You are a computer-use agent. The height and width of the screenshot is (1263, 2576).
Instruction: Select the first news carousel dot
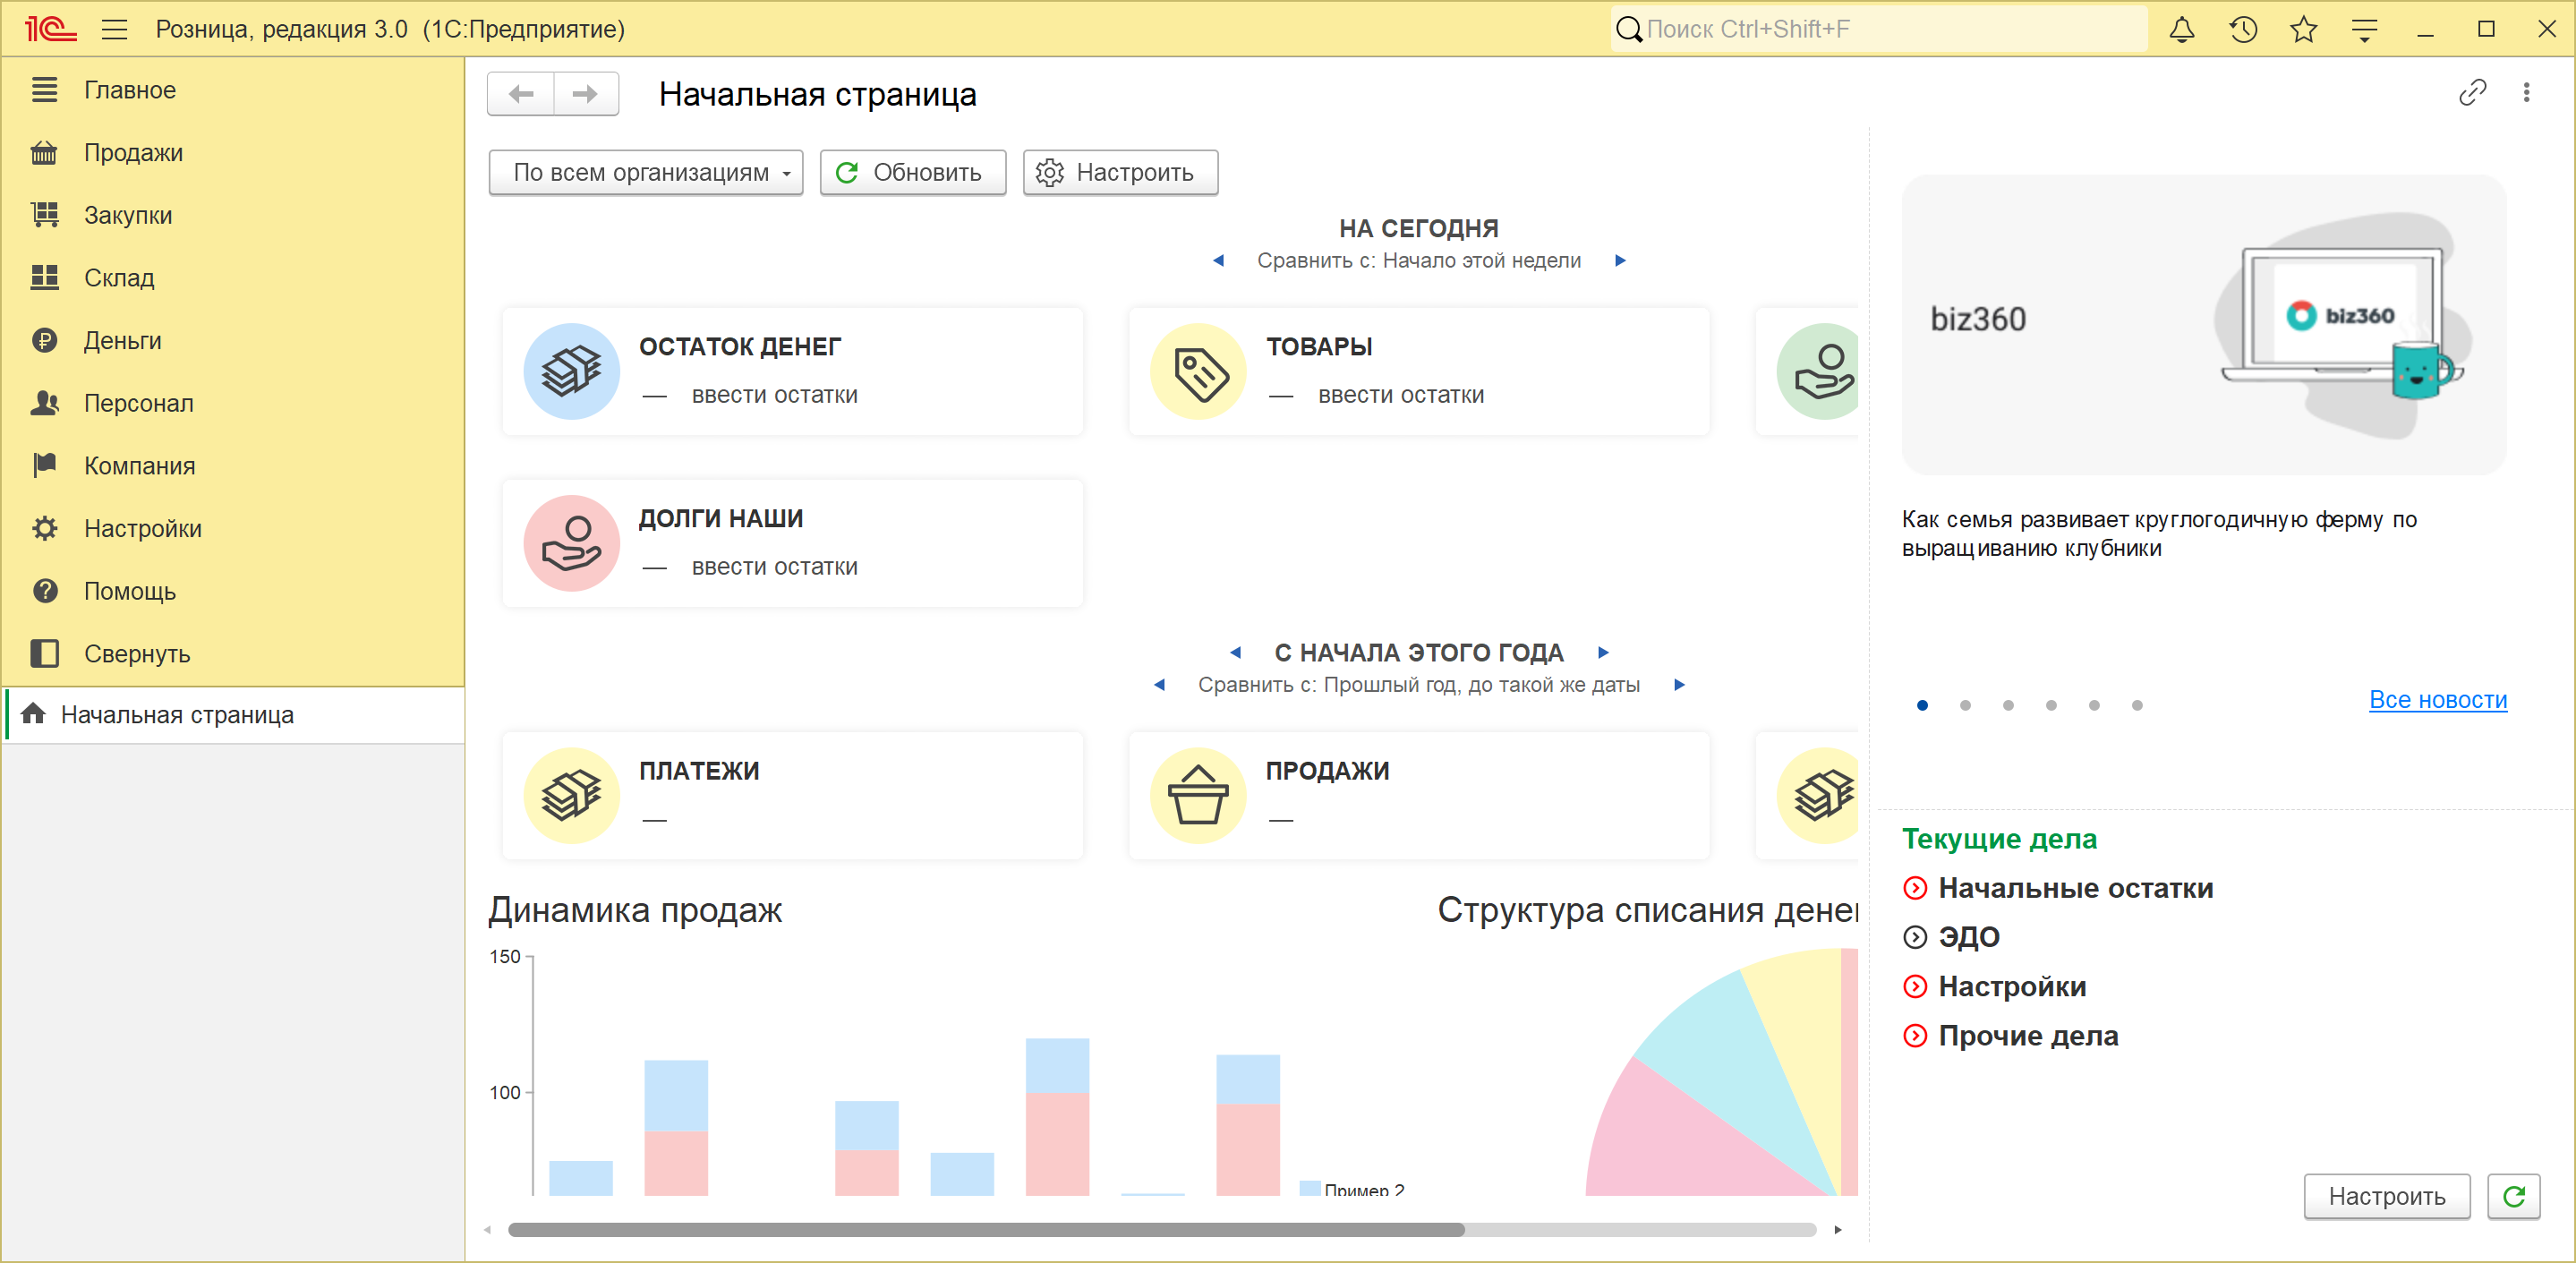[1922, 705]
